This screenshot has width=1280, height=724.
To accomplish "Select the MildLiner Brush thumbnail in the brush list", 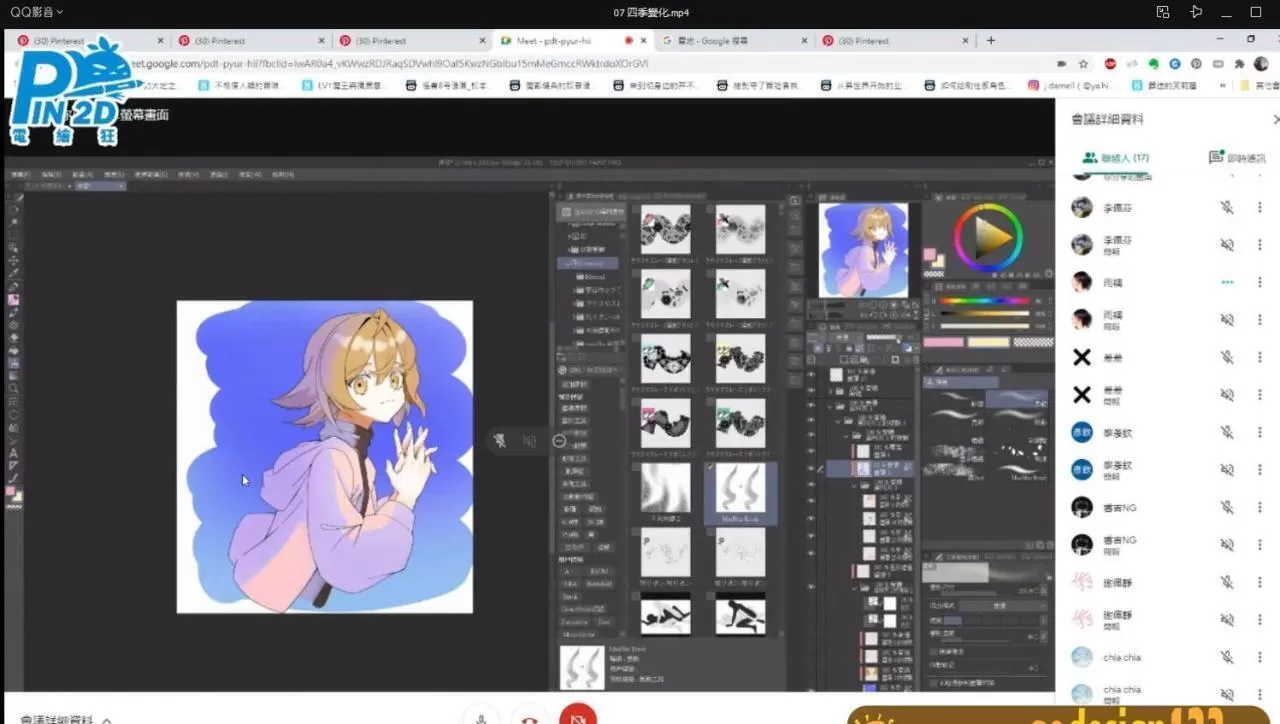I will 739,490.
